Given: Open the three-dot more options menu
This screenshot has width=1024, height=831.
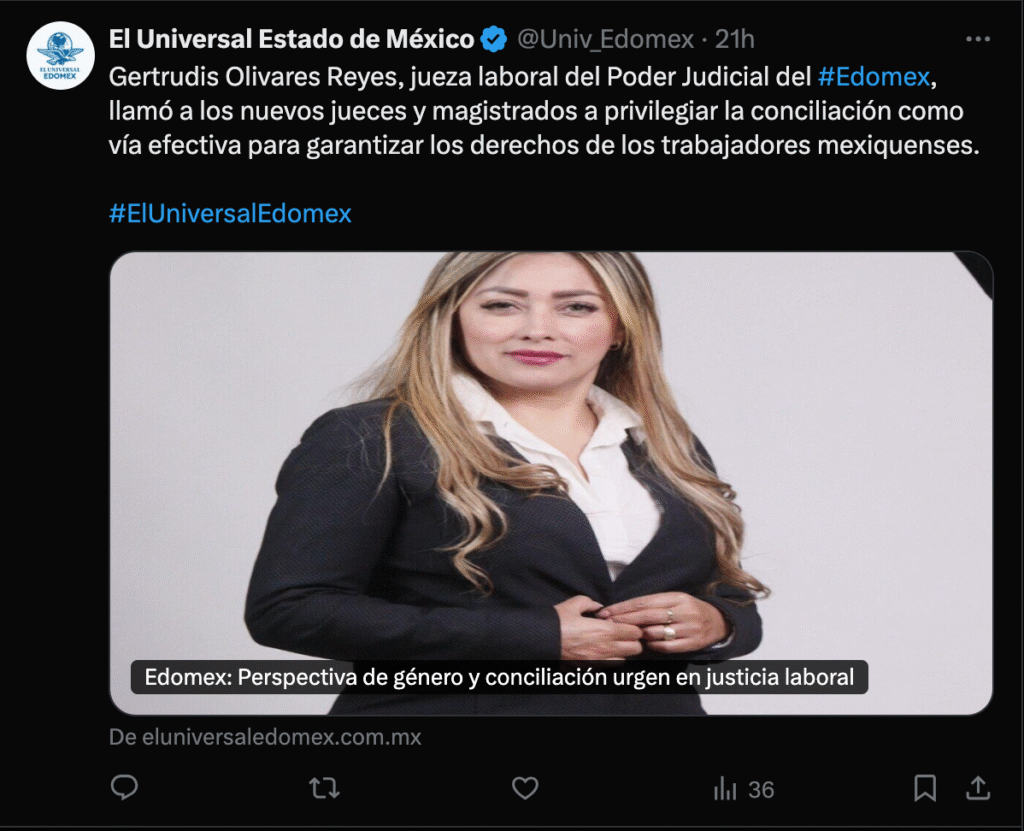Looking at the screenshot, I should (978, 40).
